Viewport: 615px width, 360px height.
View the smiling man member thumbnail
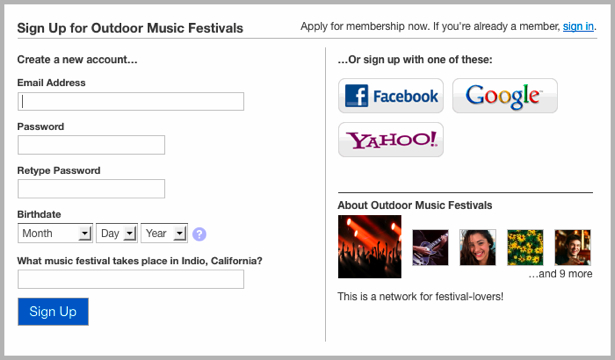coord(573,247)
